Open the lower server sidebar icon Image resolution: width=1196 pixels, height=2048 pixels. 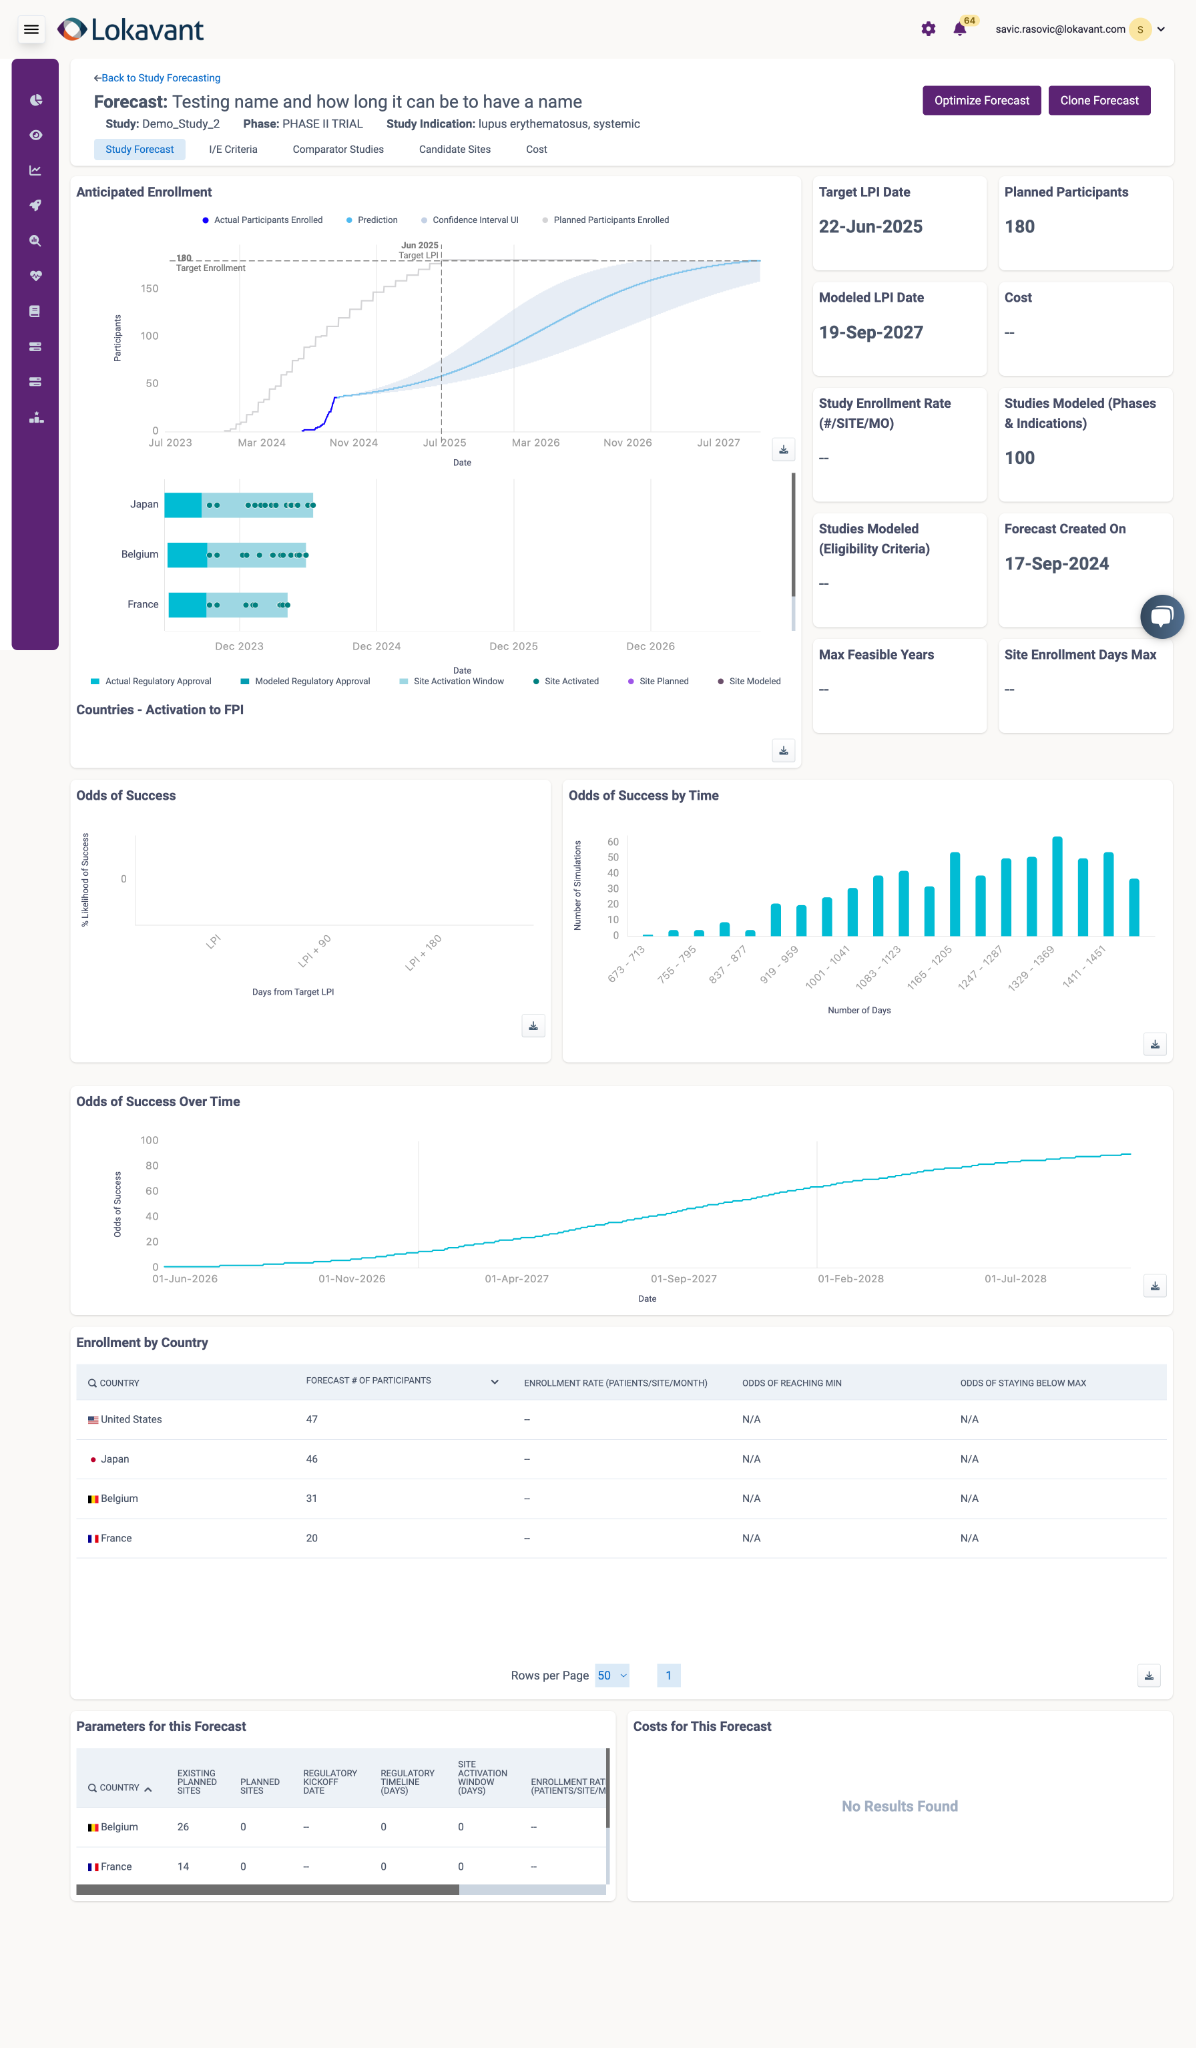tap(35, 382)
